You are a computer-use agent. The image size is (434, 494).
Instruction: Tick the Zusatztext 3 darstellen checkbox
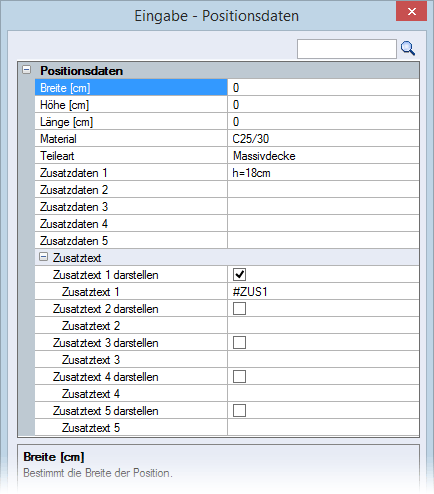point(239,343)
